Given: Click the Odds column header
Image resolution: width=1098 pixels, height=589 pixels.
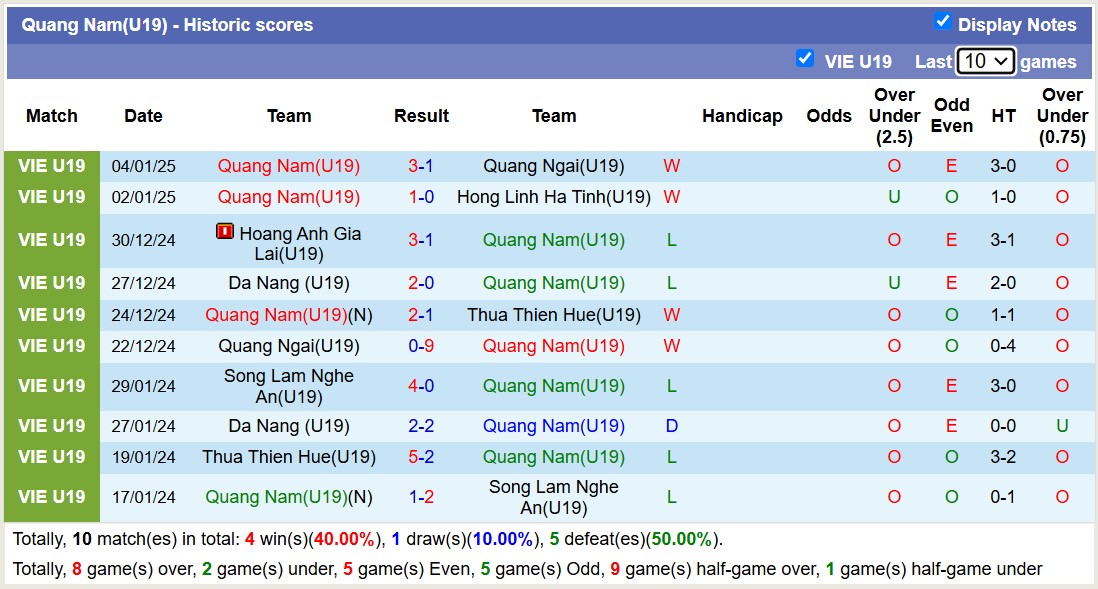Looking at the screenshot, I should tap(829, 116).
